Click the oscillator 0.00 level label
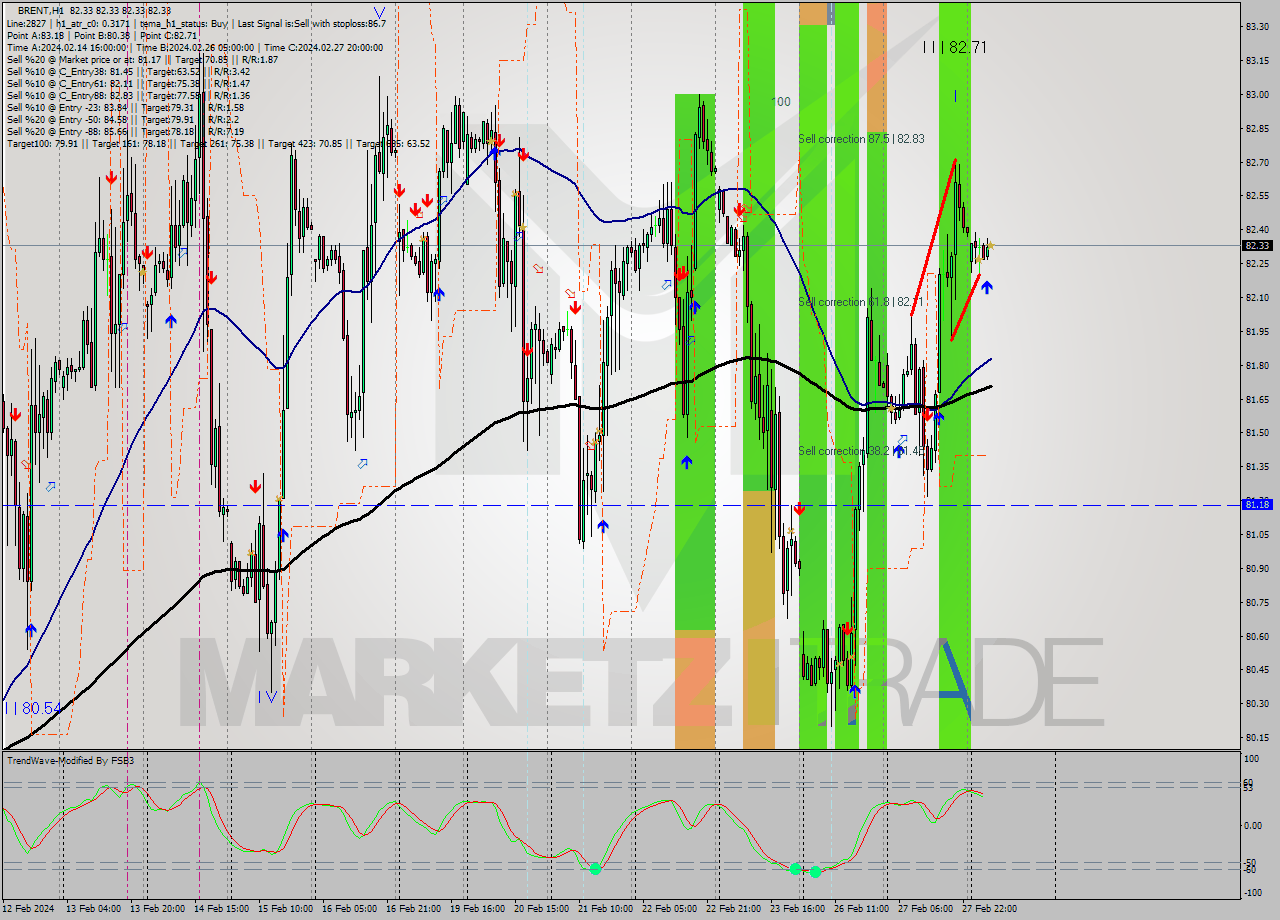 1255,825
